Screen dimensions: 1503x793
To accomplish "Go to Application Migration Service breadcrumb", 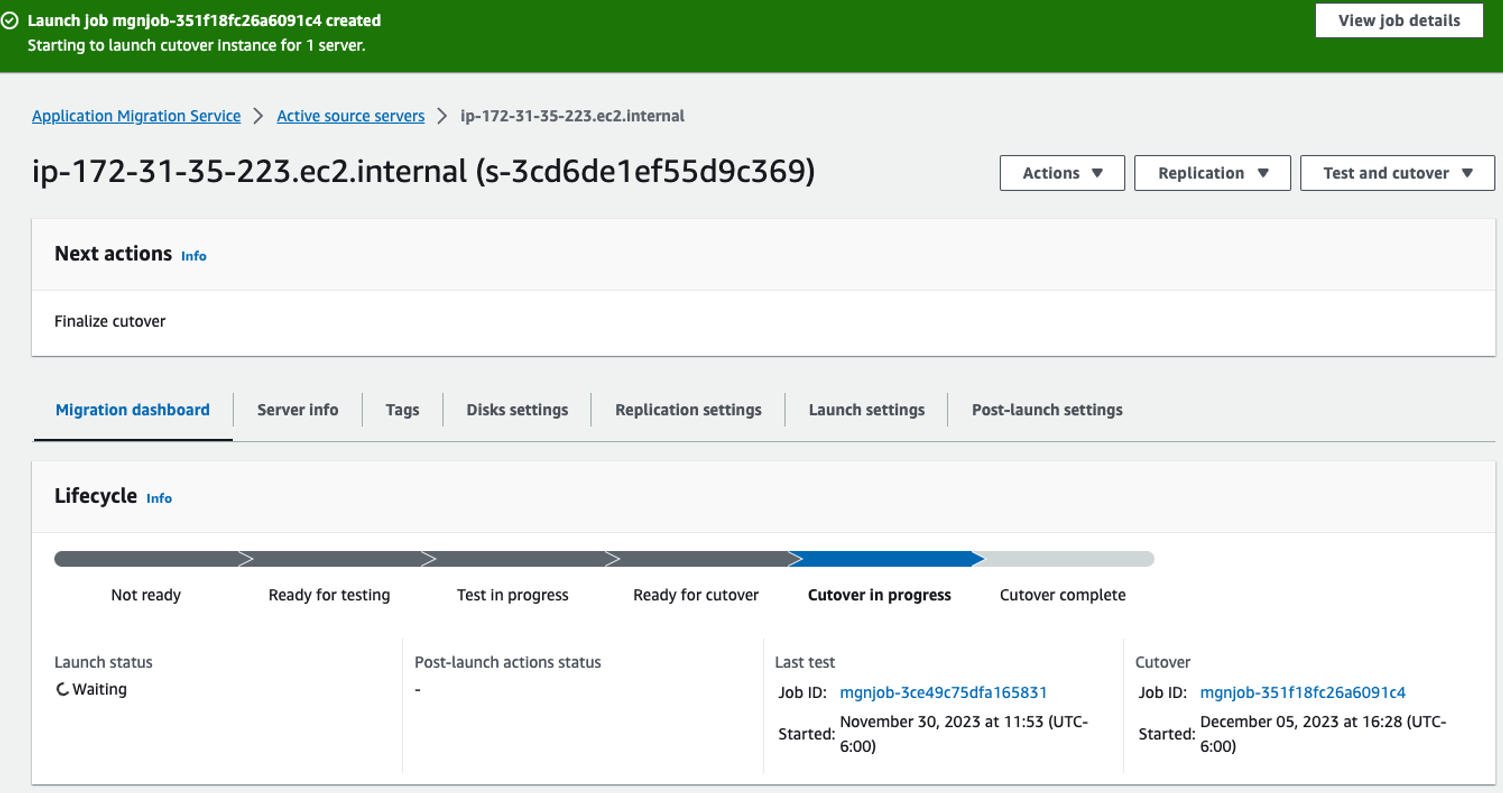I will [x=136, y=116].
